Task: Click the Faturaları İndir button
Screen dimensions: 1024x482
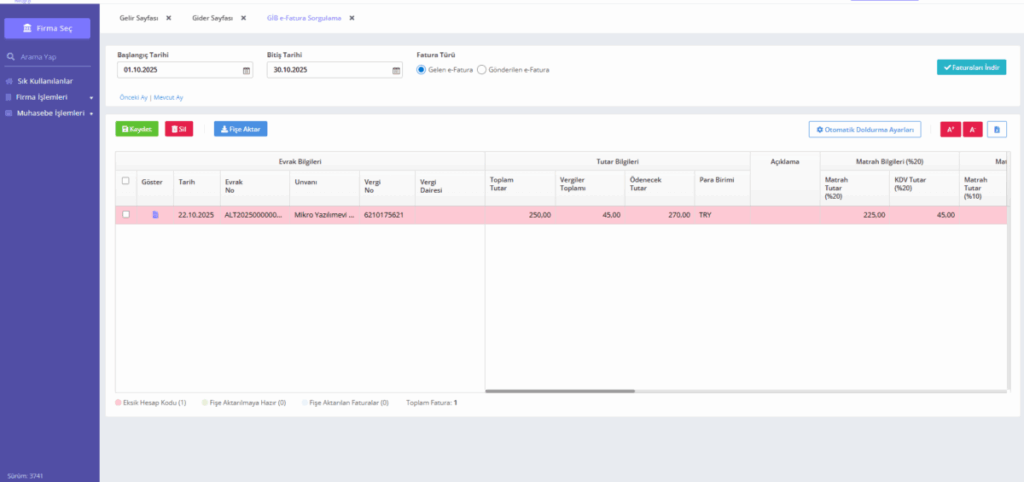Action: point(971,67)
